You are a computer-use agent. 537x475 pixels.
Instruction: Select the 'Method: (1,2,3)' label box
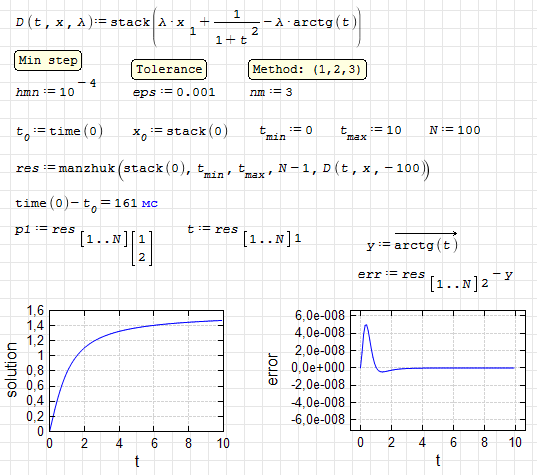[x=307, y=70]
